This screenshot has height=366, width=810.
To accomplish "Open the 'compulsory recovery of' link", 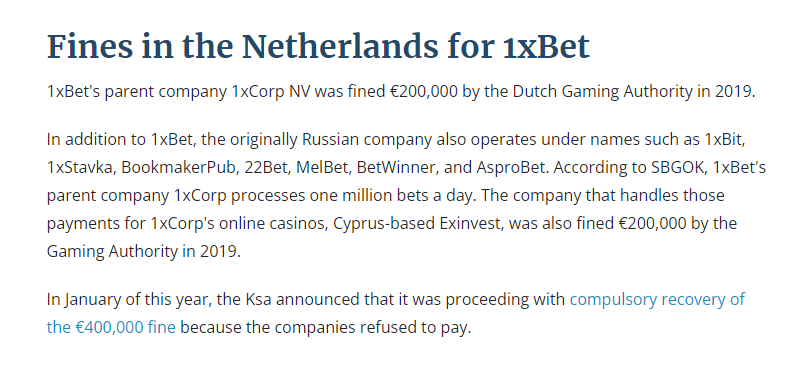I will point(657,299).
